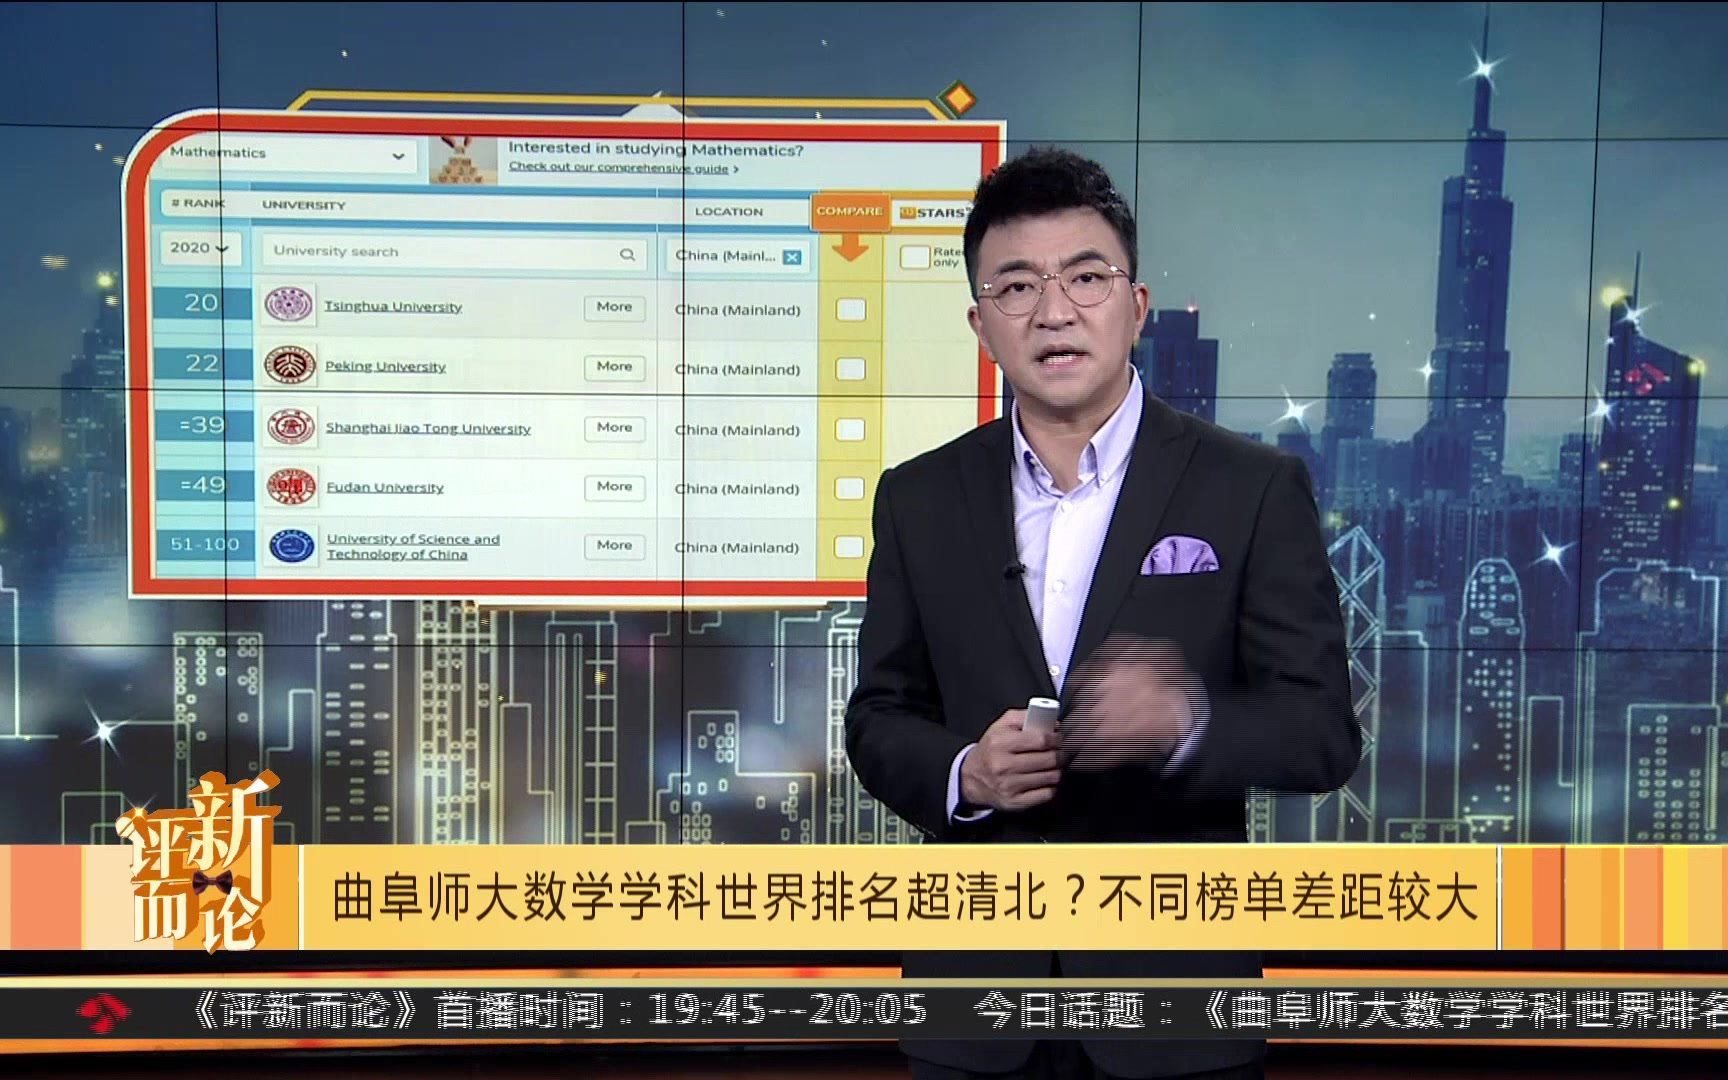
Task: Toggle the Rated only checkbox
Action: [914, 257]
